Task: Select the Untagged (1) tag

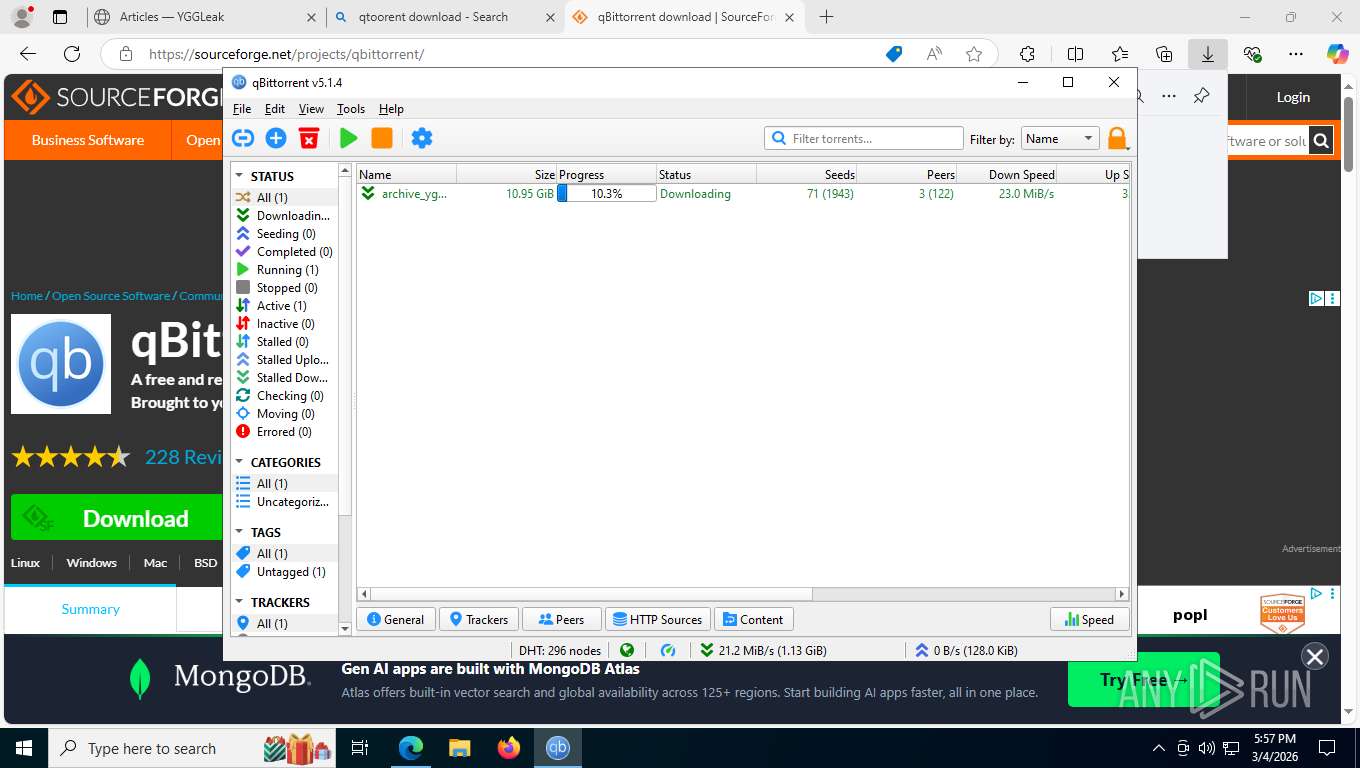Action: [x=285, y=572]
